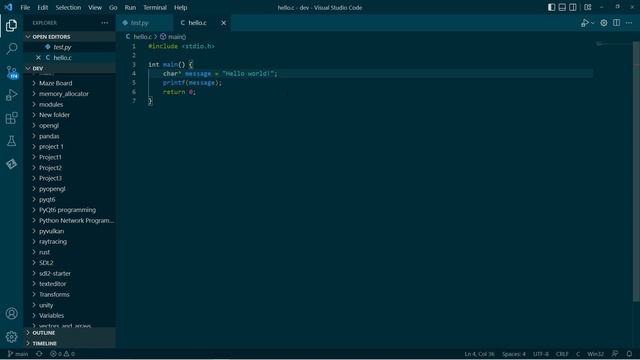Open the Edit menu

(x=42, y=7)
